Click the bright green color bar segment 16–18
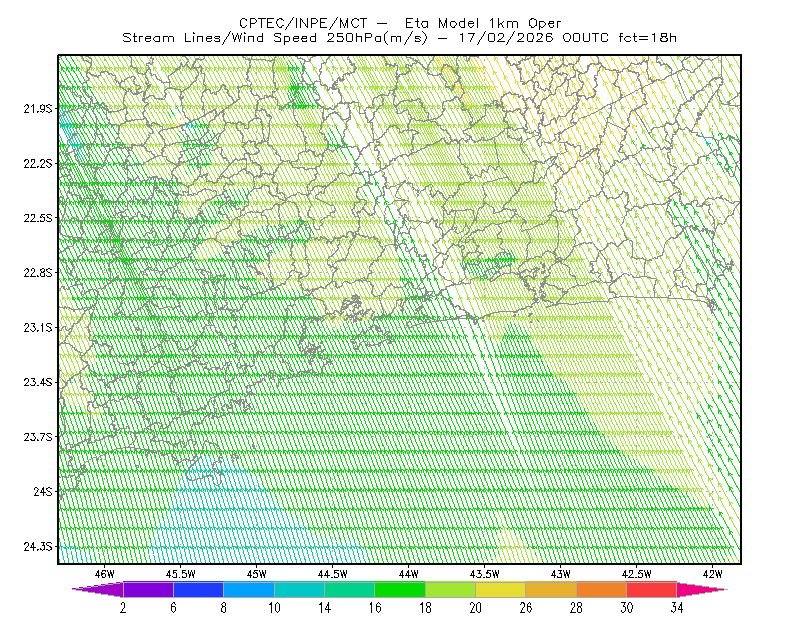 tap(400, 589)
